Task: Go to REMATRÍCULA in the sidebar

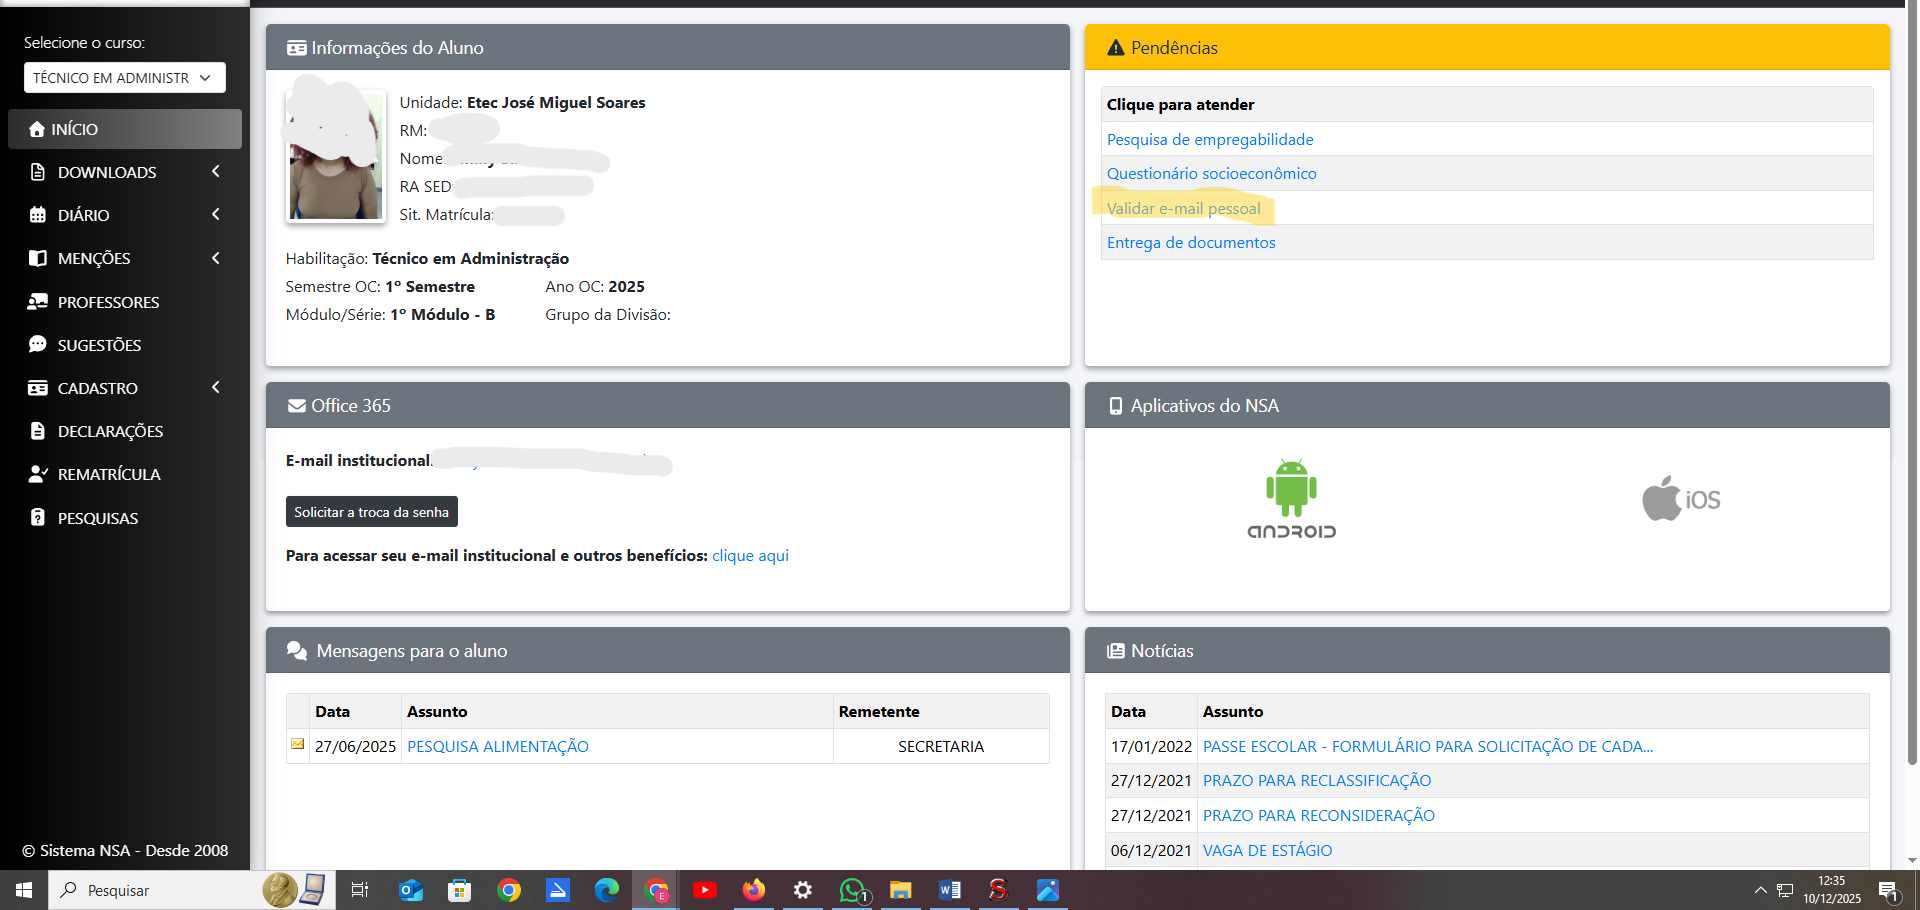Action: (108, 474)
